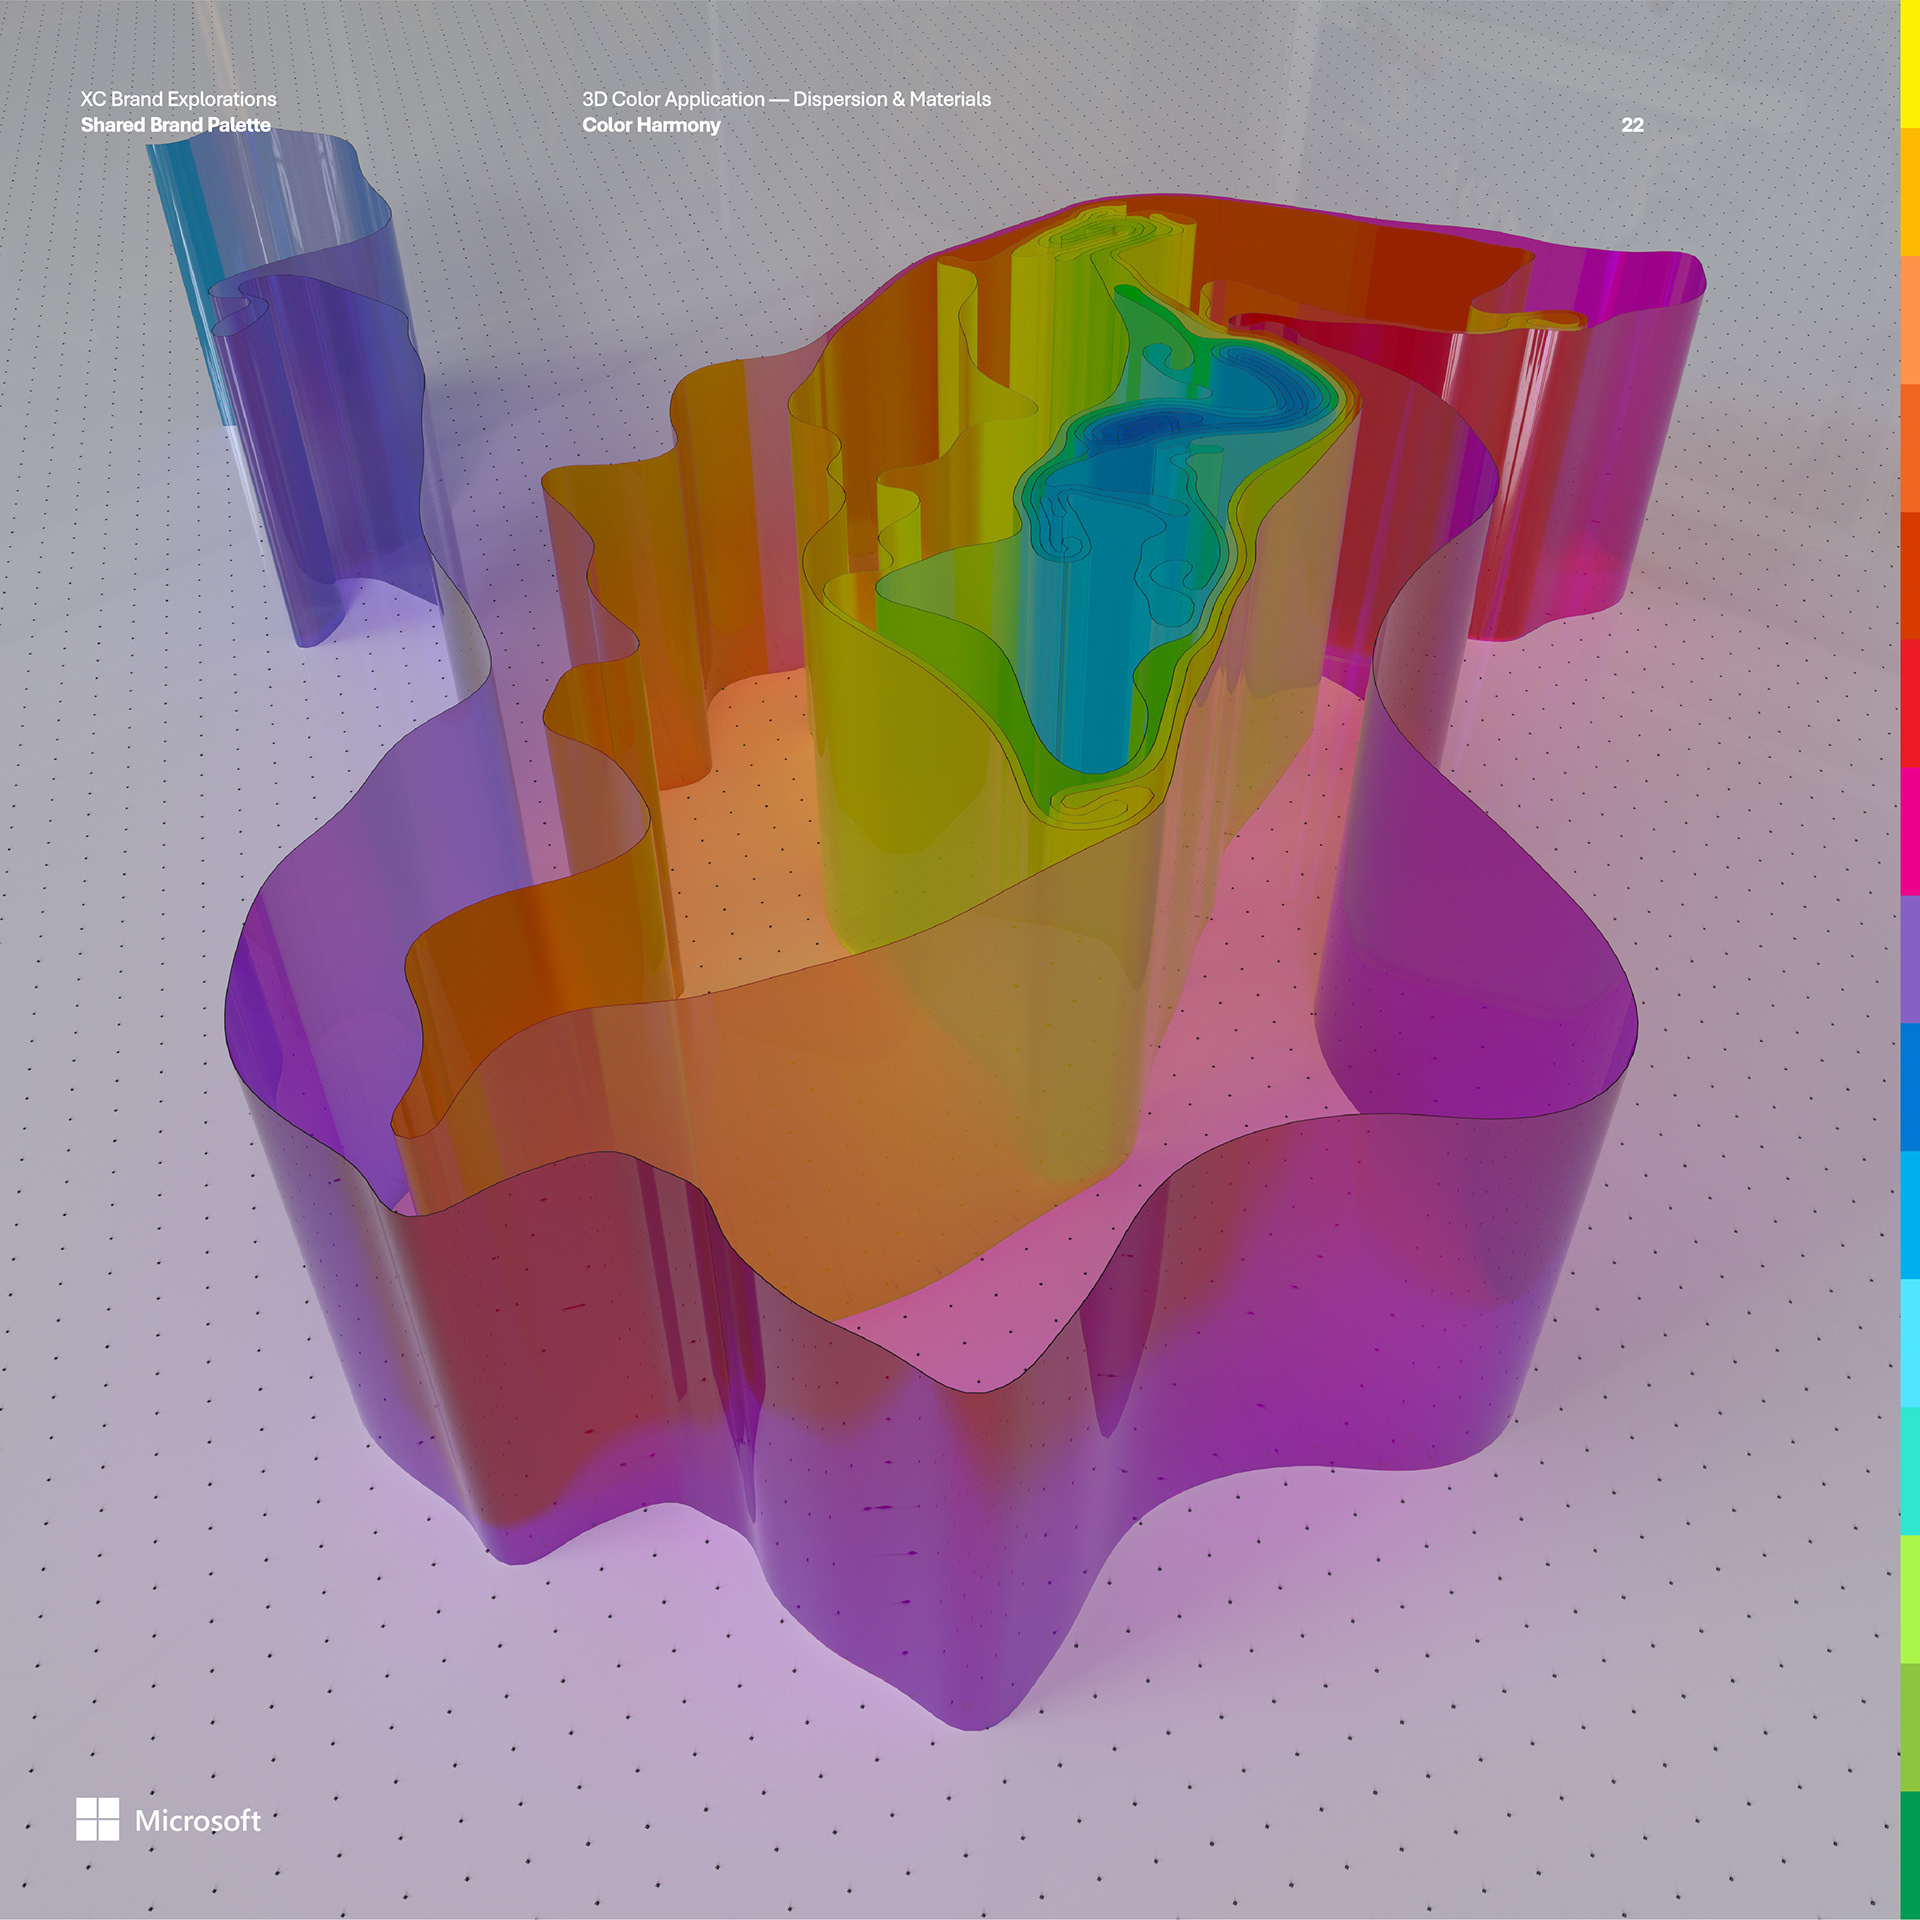Click the Shared Brand Palette subtitle

click(175, 125)
